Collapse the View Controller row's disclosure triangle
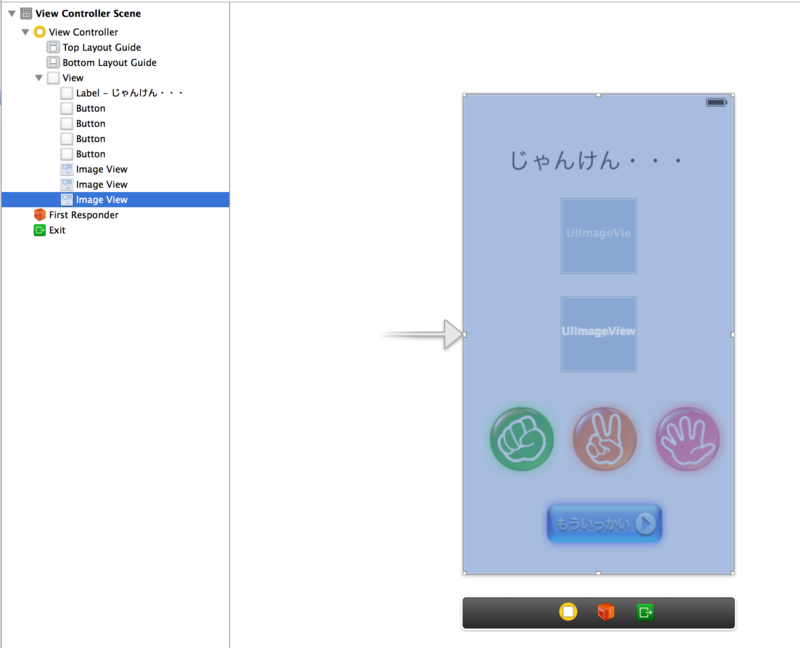 25,32
